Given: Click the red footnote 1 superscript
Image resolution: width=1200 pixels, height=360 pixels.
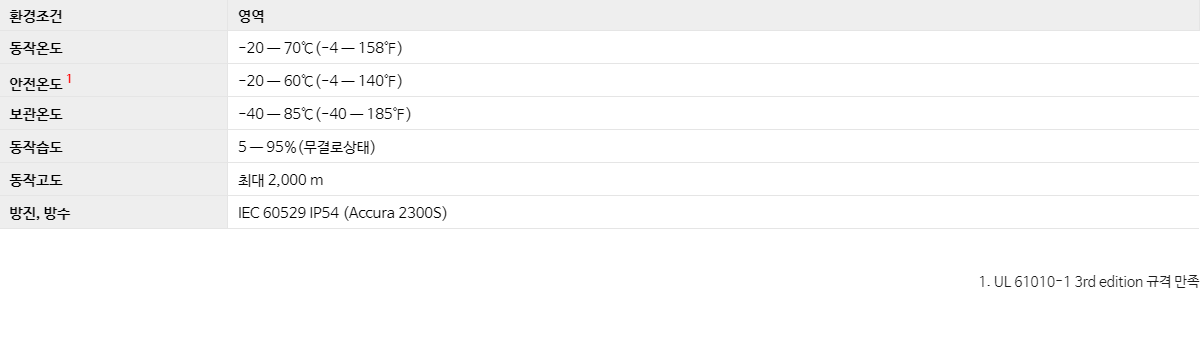Looking at the screenshot, I should pyautogui.click(x=69, y=76).
